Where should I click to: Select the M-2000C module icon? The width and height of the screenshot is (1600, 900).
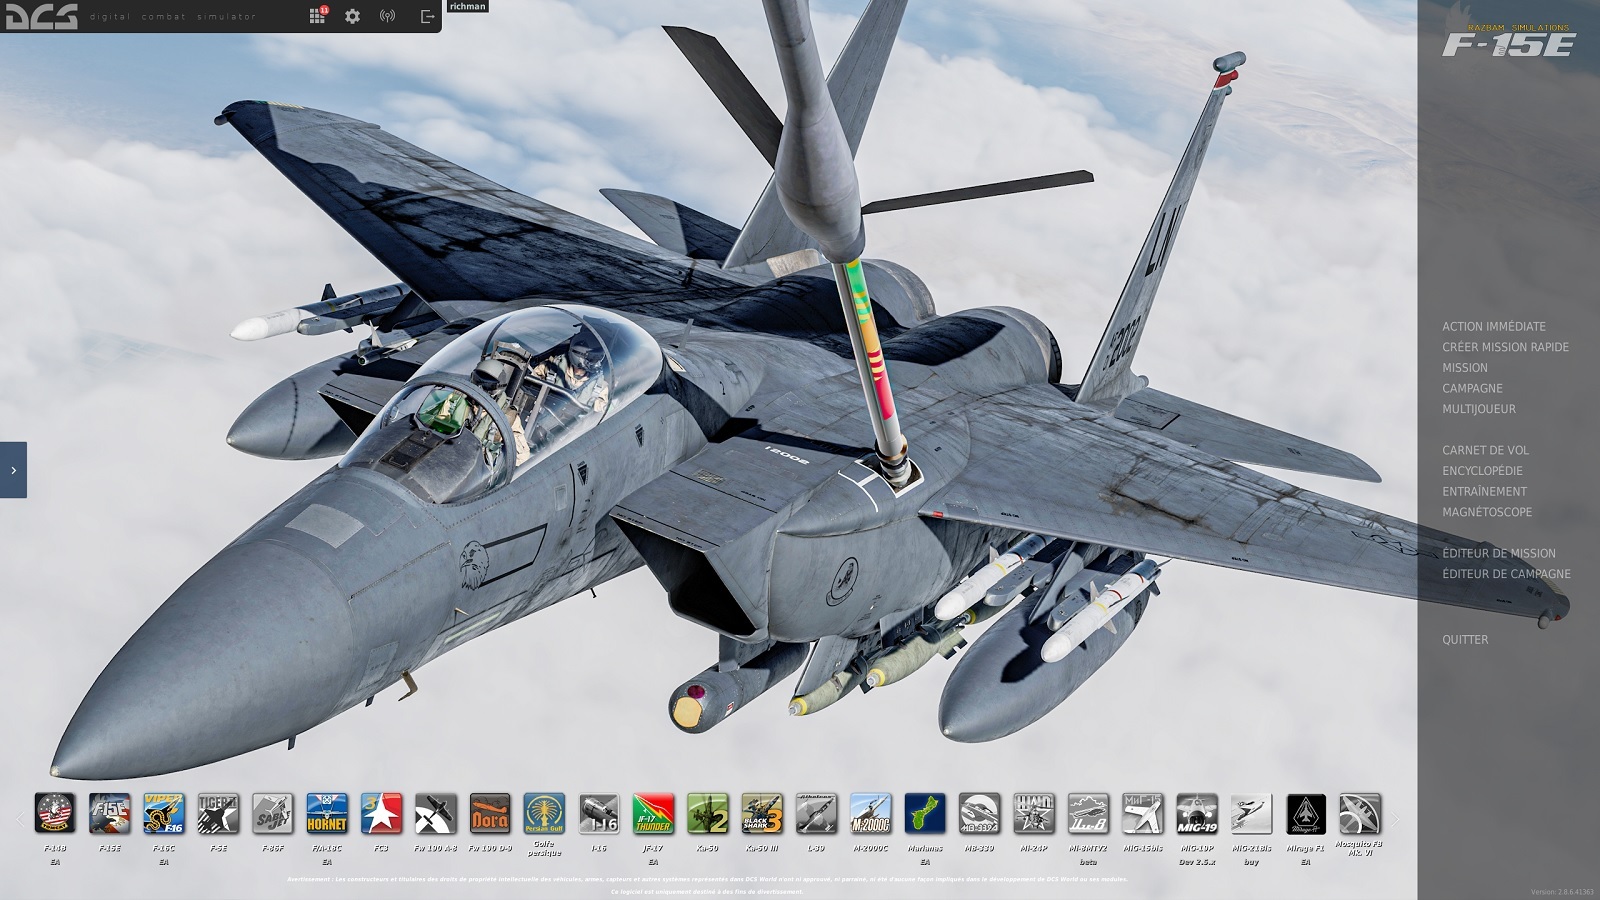coord(871,813)
